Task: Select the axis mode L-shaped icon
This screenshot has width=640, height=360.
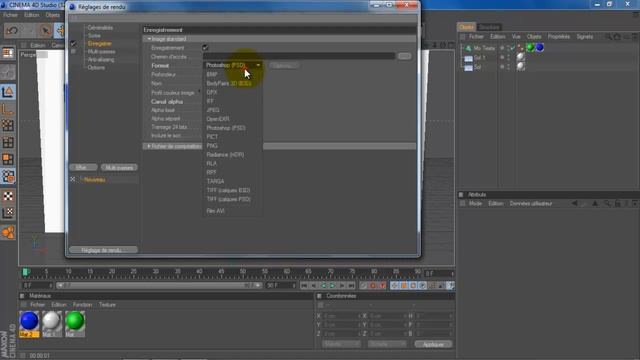Action: 8,109
